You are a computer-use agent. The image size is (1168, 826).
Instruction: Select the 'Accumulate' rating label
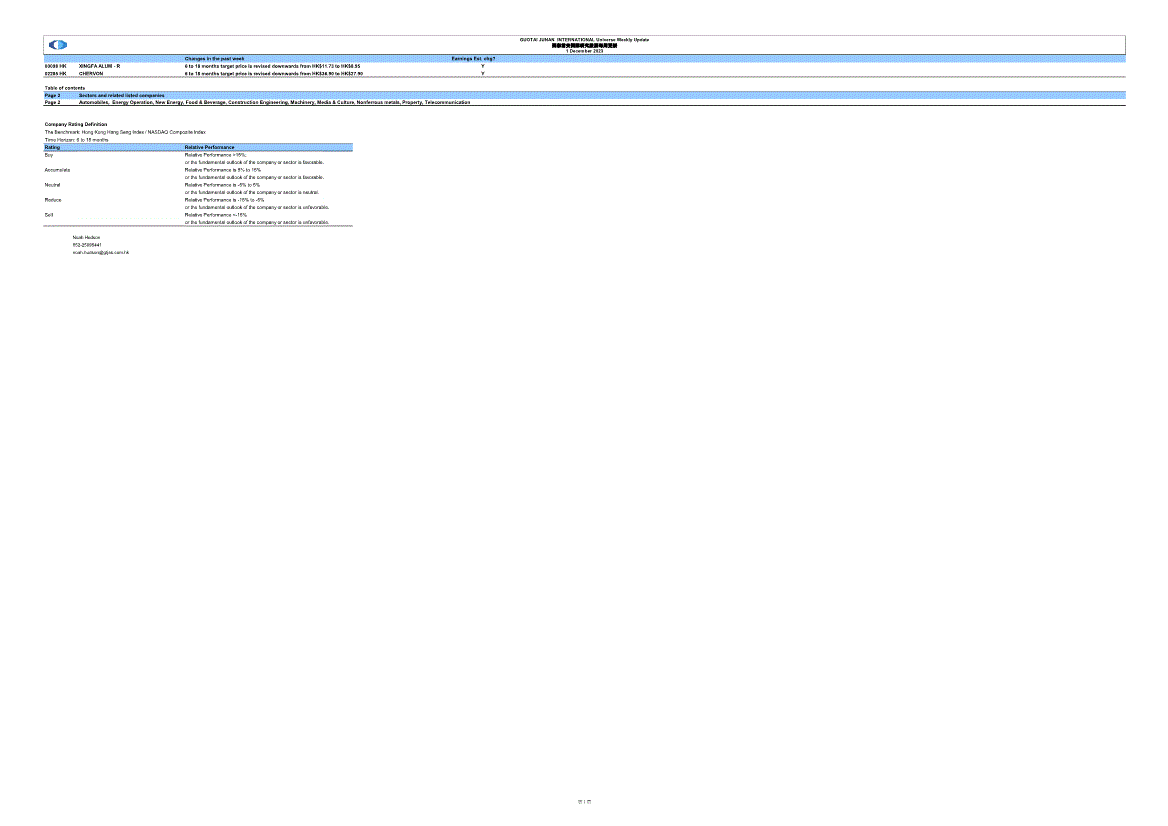tap(57, 170)
